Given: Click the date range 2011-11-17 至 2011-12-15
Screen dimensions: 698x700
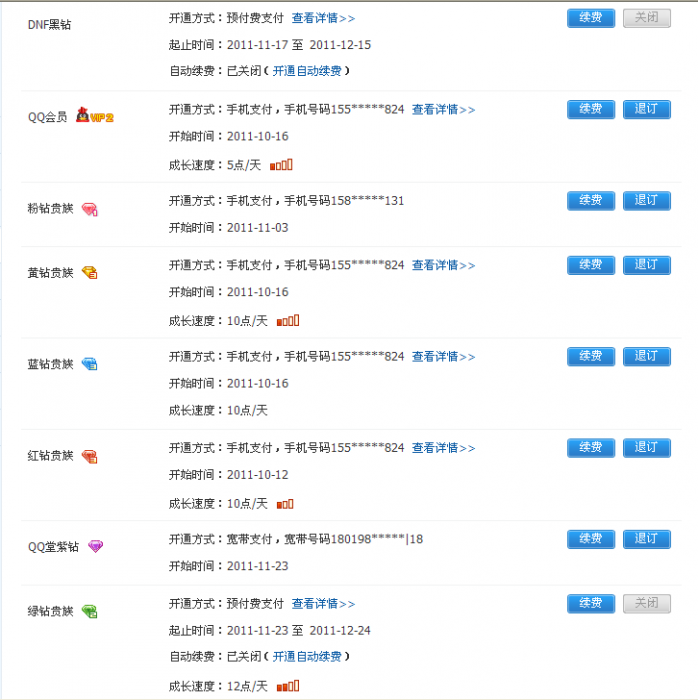Looking at the screenshot, I should (x=299, y=45).
